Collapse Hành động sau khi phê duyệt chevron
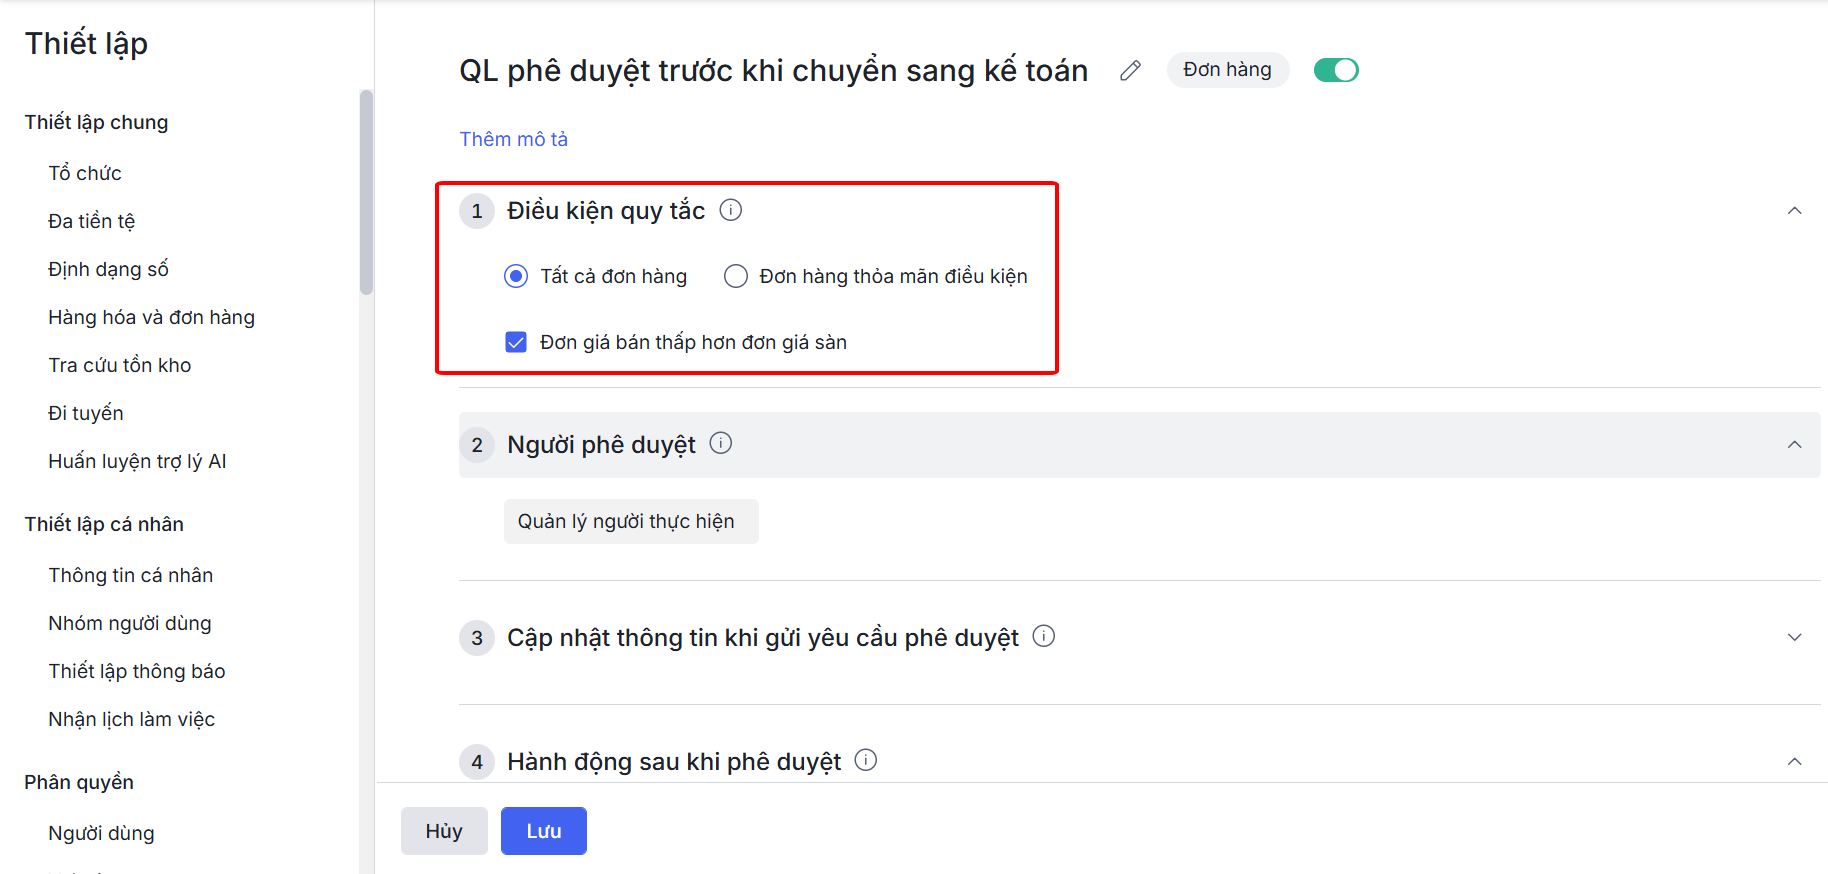This screenshot has width=1828, height=874. 1795,761
